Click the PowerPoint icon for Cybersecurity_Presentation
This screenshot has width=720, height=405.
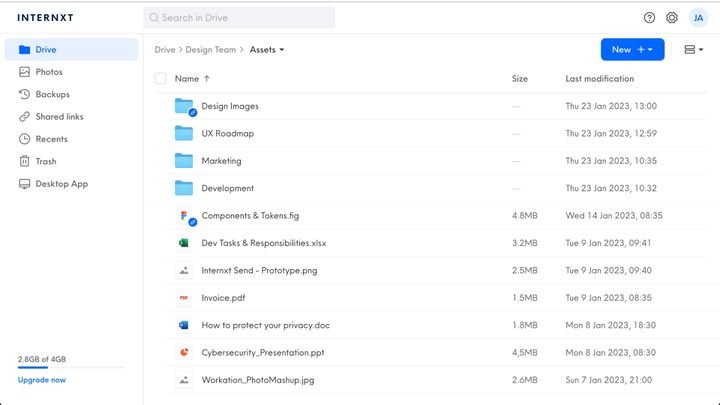click(x=184, y=352)
